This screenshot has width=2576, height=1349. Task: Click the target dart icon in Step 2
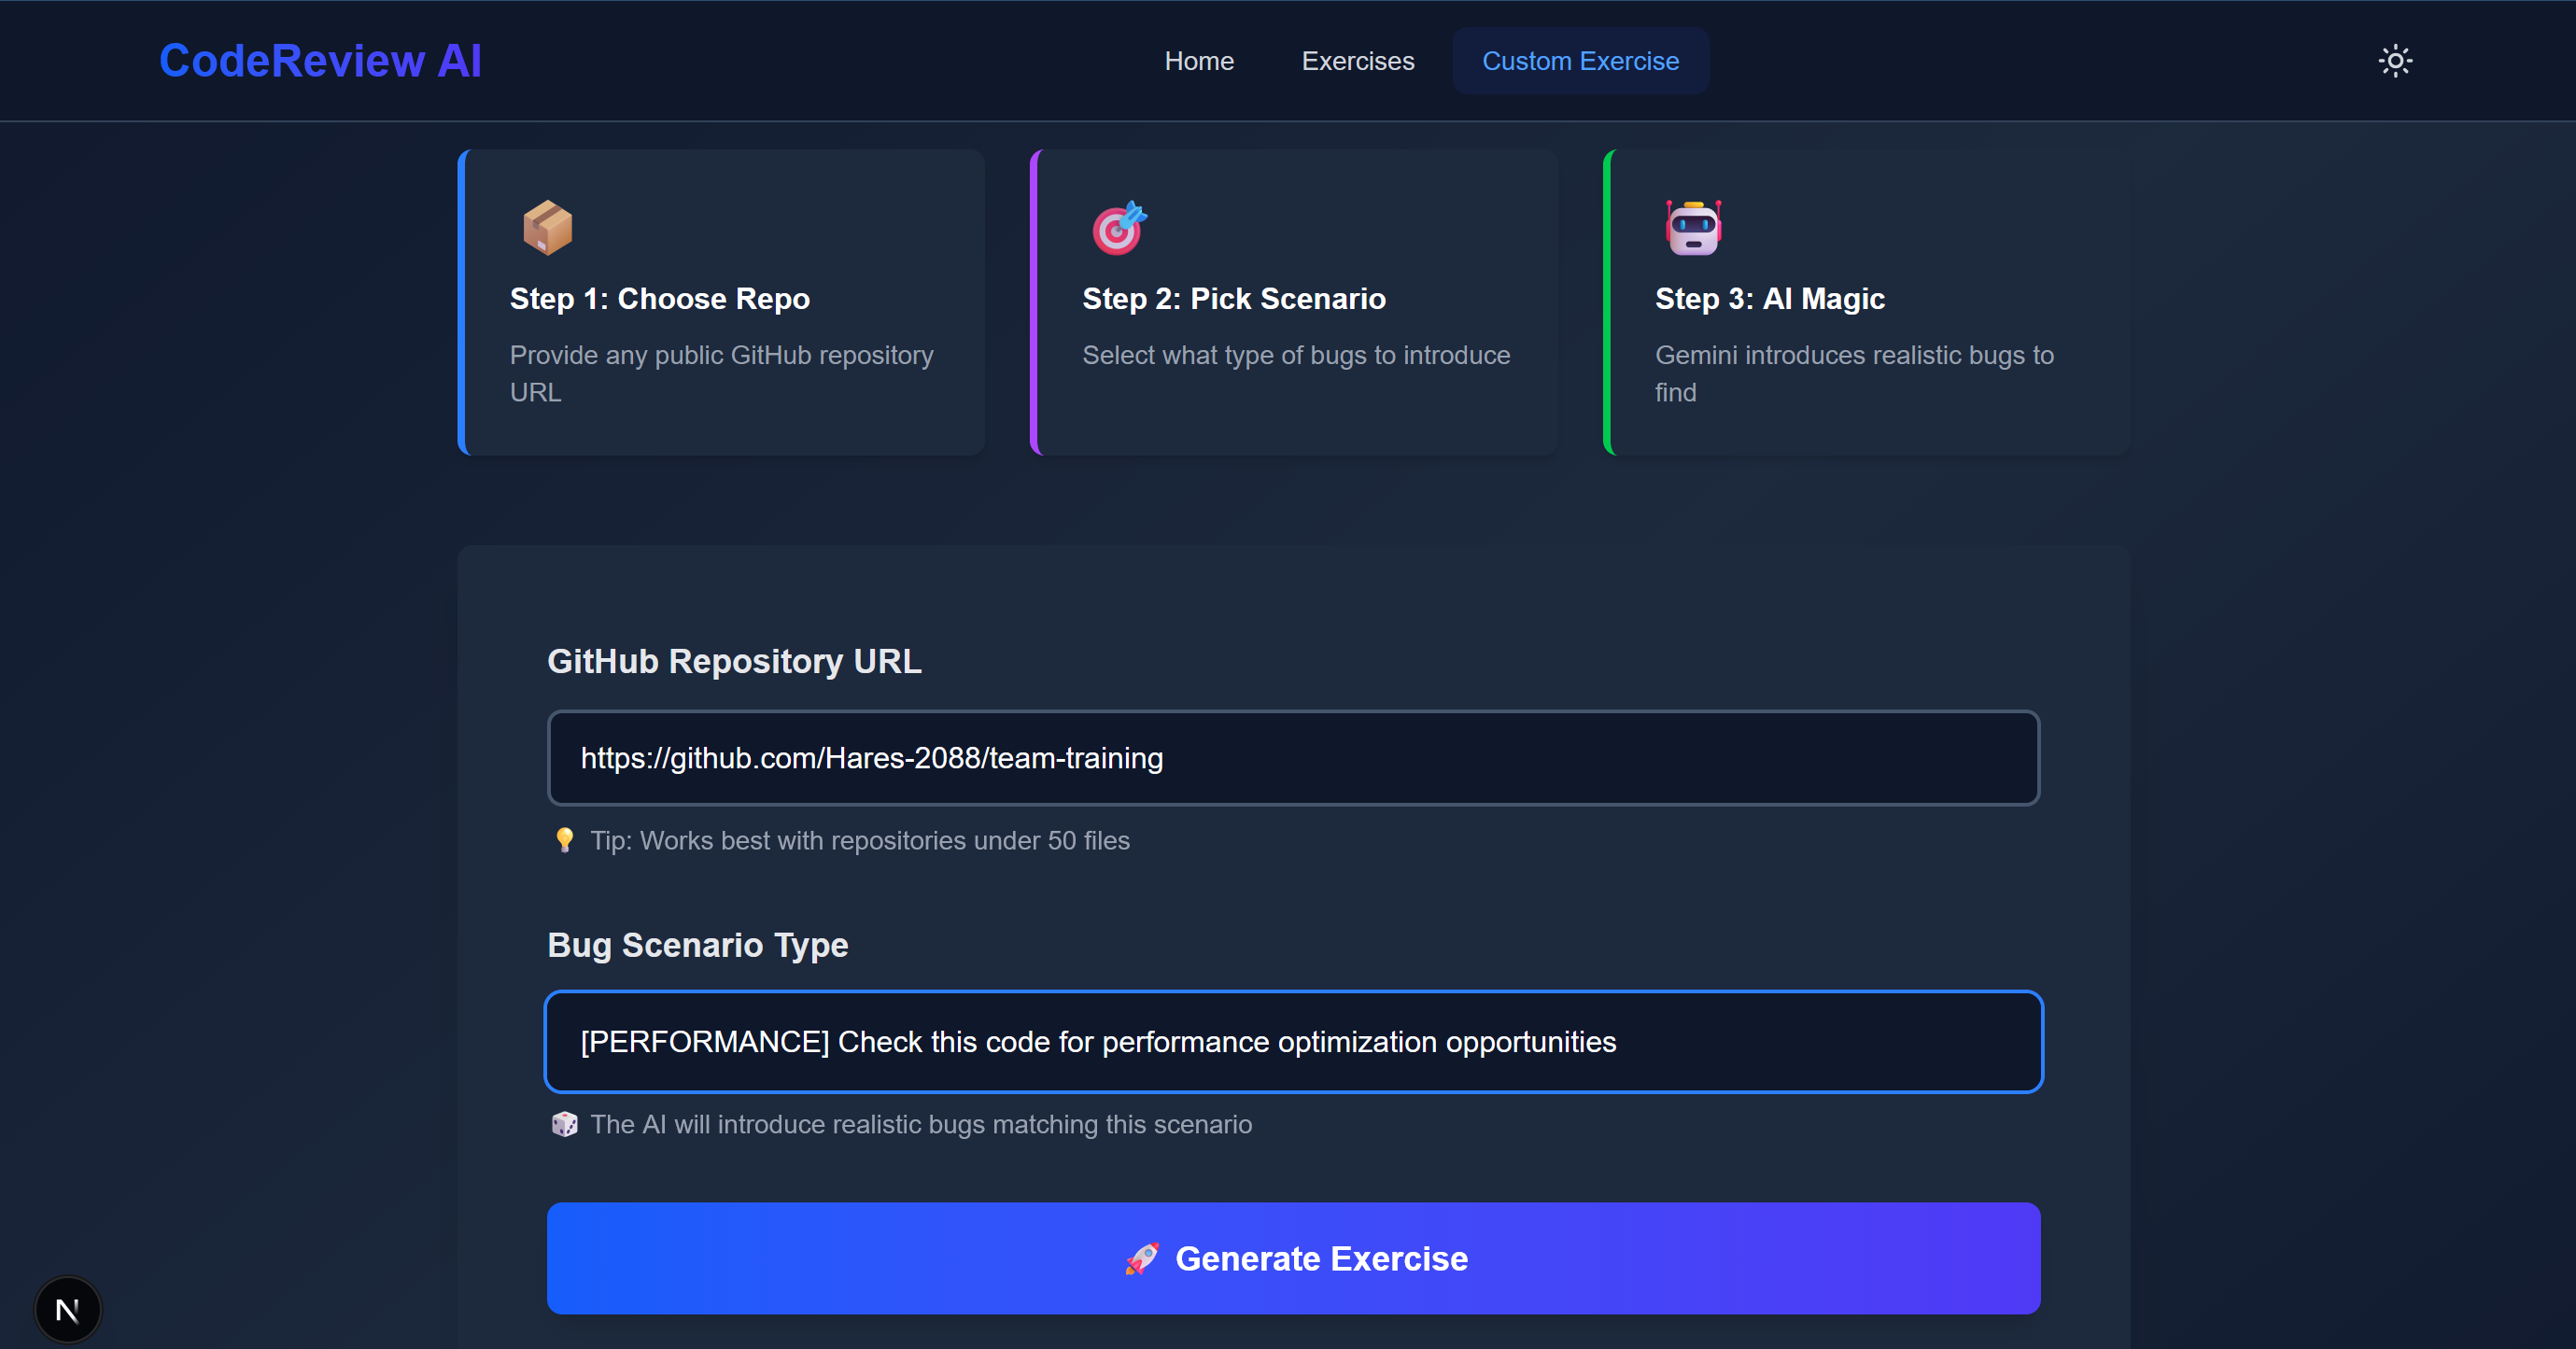1118,227
